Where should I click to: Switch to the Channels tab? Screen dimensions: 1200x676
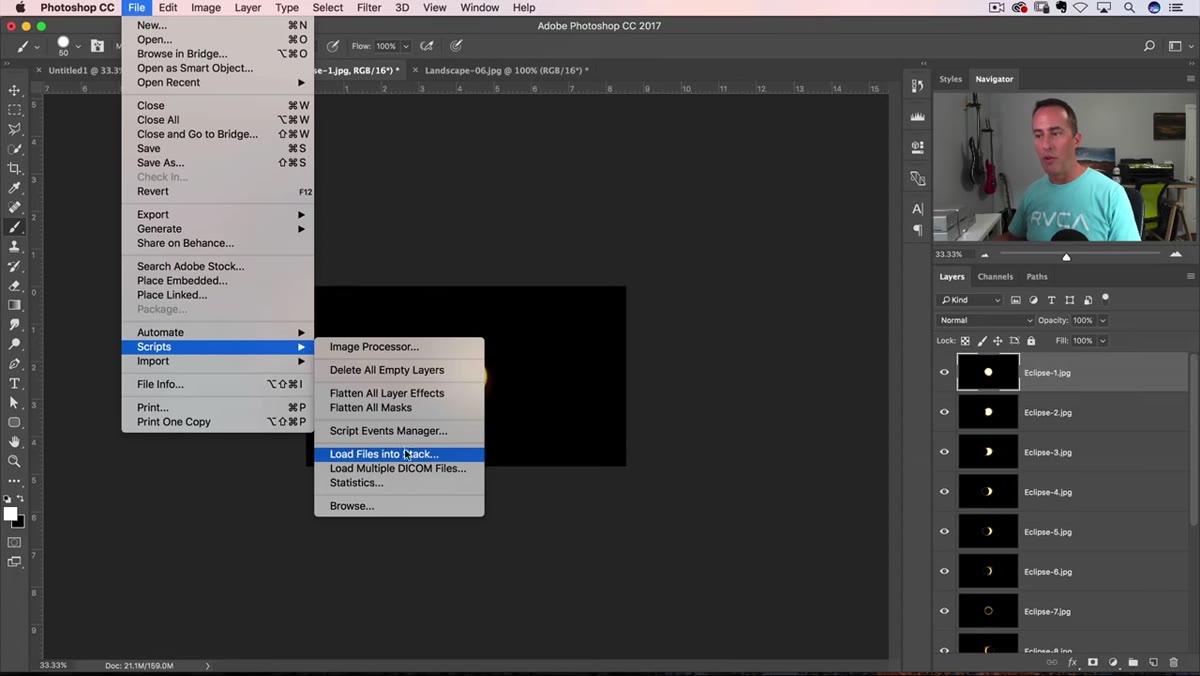pyautogui.click(x=995, y=277)
